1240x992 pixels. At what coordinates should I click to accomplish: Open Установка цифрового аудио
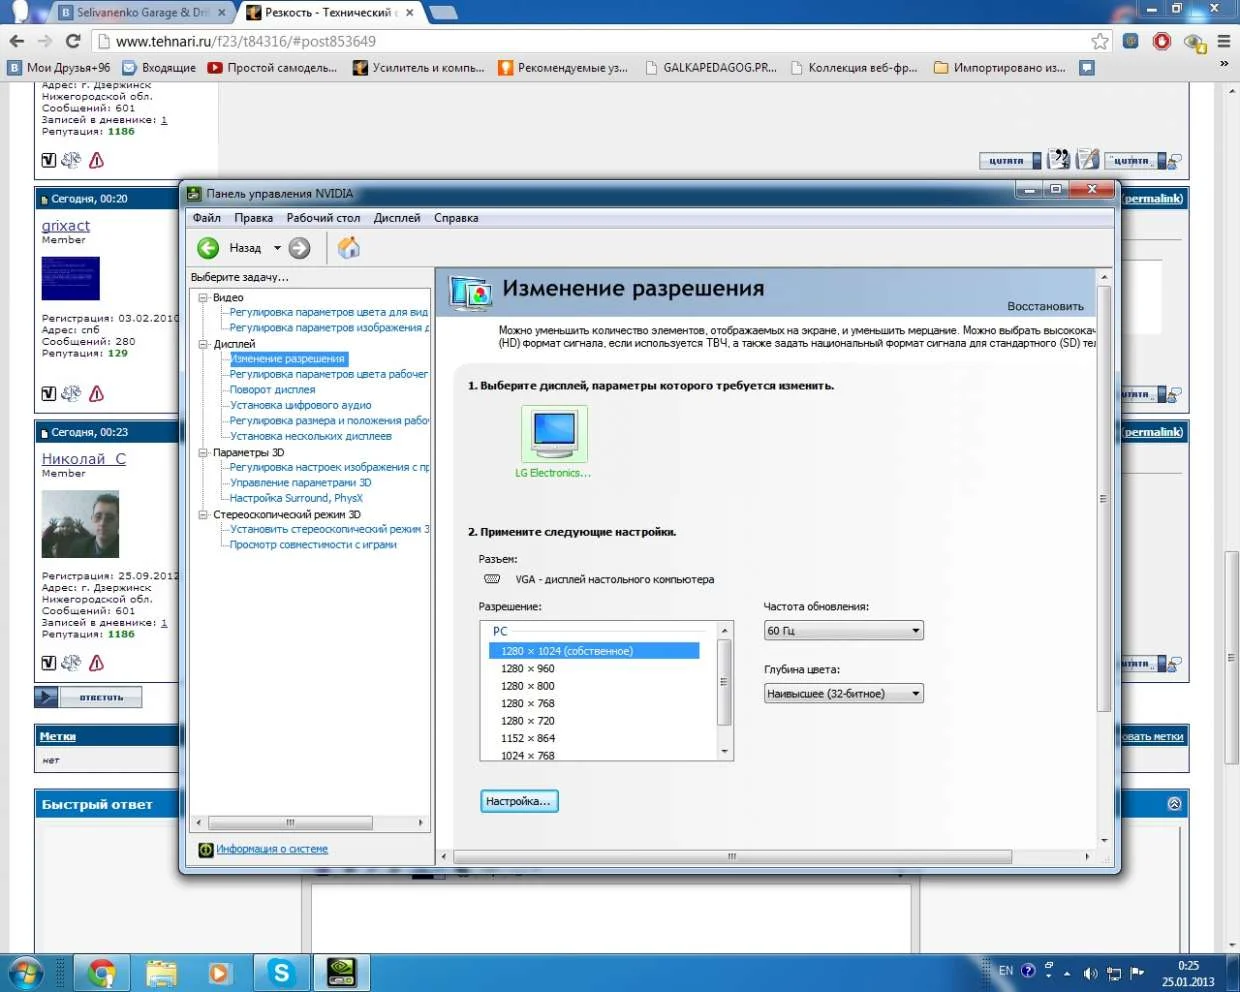(x=300, y=405)
